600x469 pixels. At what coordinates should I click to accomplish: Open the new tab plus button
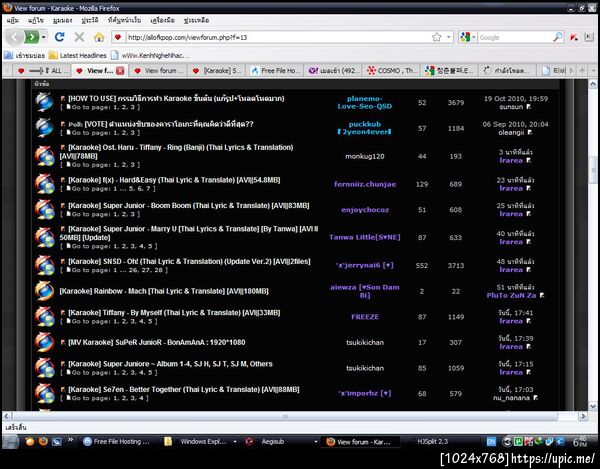click(x=582, y=70)
